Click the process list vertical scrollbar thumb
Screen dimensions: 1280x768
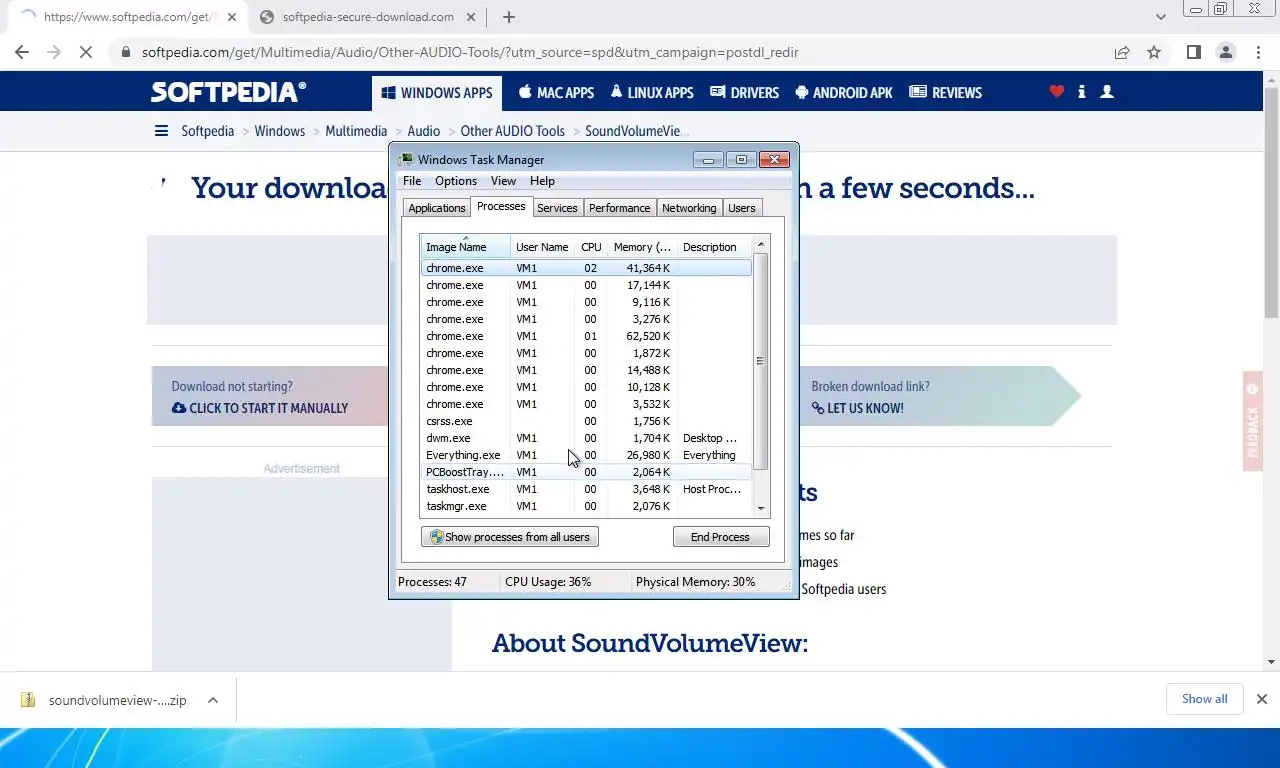click(760, 361)
